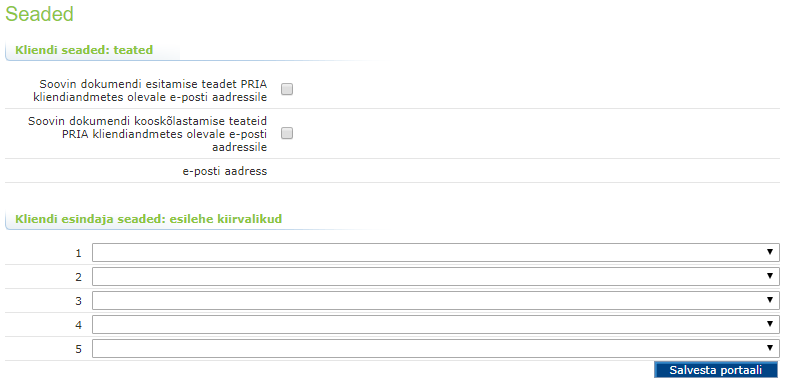Open the kiirvalik dropdown labeled 3
Viewport: 786px width, 387px height.
click(x=436, y=301)
